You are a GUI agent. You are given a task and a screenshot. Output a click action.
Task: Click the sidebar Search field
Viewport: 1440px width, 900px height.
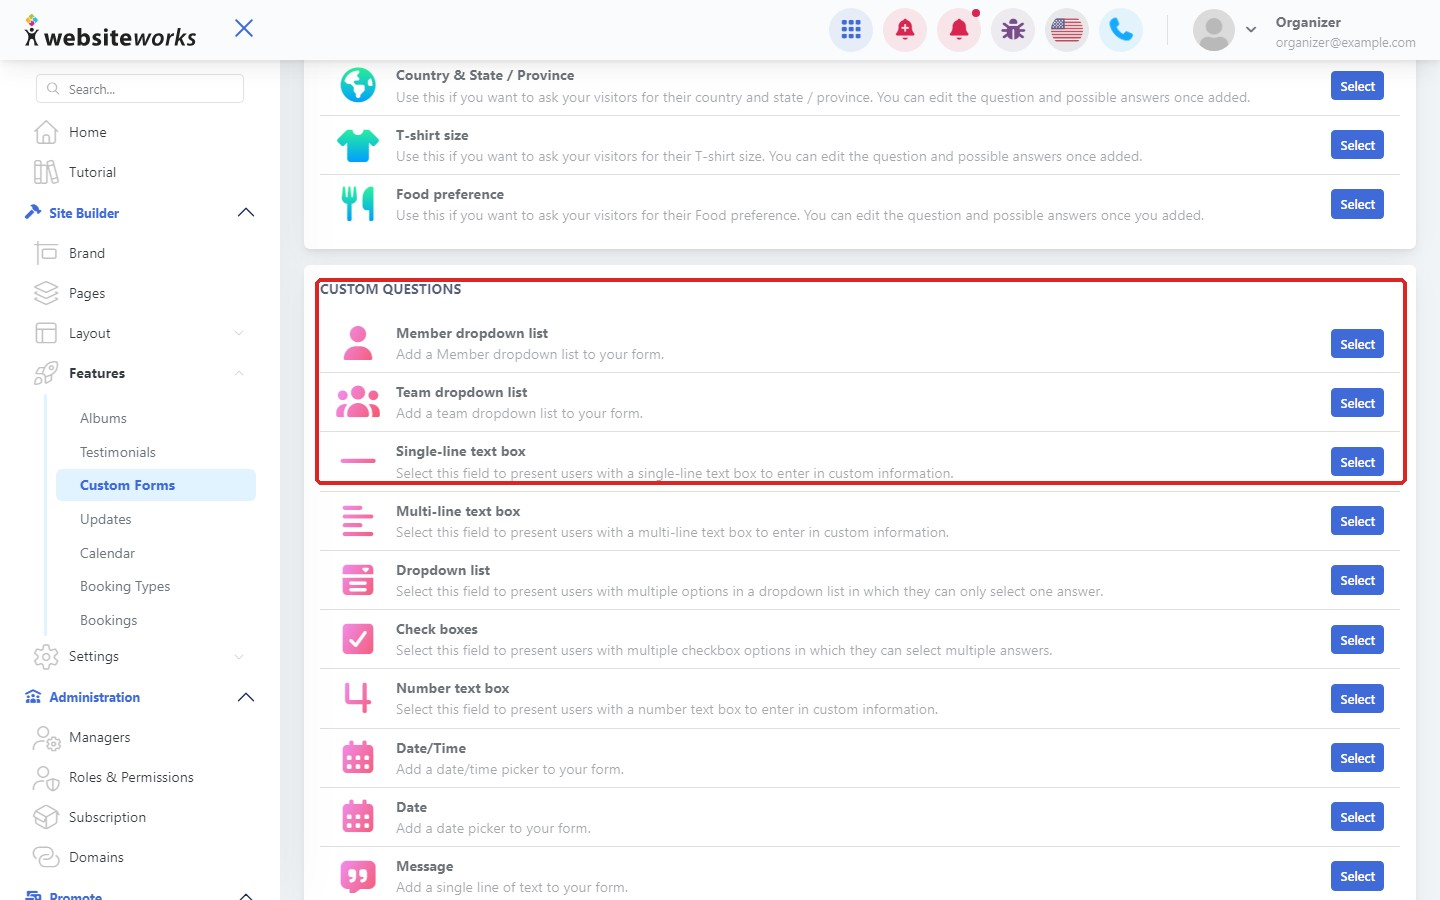140,89
